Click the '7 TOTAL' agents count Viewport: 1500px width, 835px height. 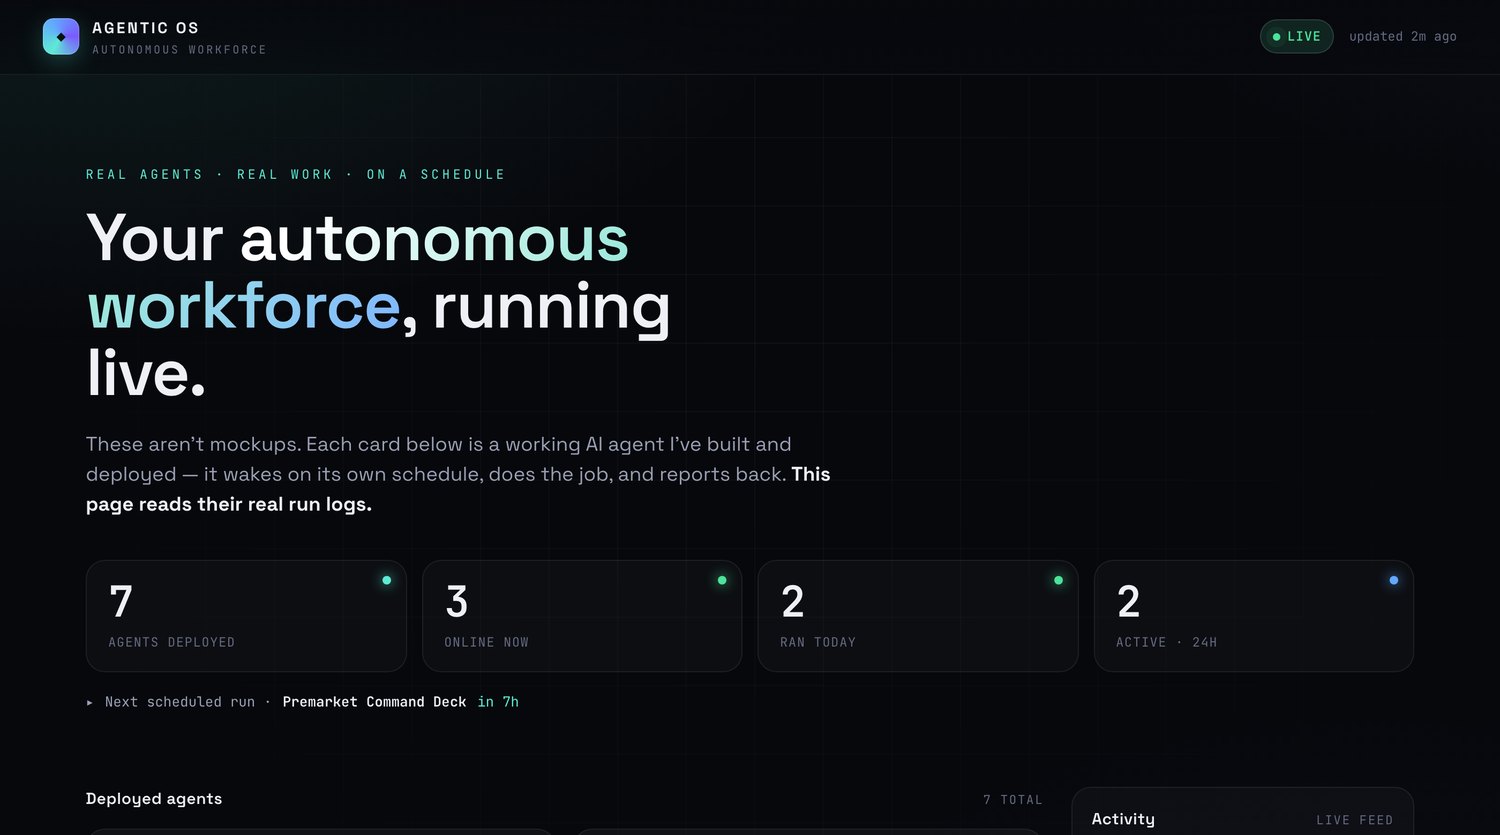[1012, 800]
